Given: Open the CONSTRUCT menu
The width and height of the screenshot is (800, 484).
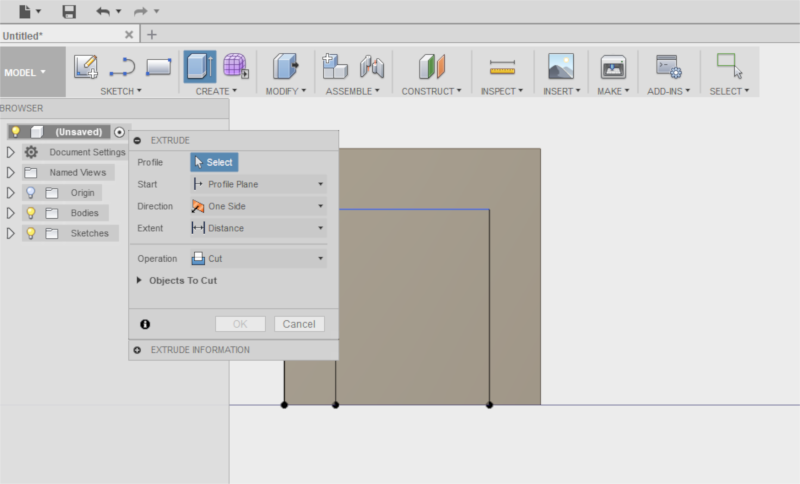Looking at the screenshot, I should pyautogui.click(x=431, y=91).
